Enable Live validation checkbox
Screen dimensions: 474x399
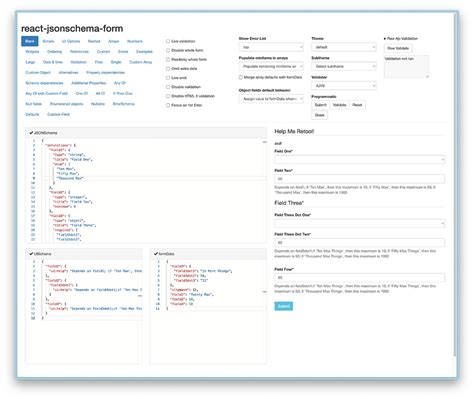(168, 41)
